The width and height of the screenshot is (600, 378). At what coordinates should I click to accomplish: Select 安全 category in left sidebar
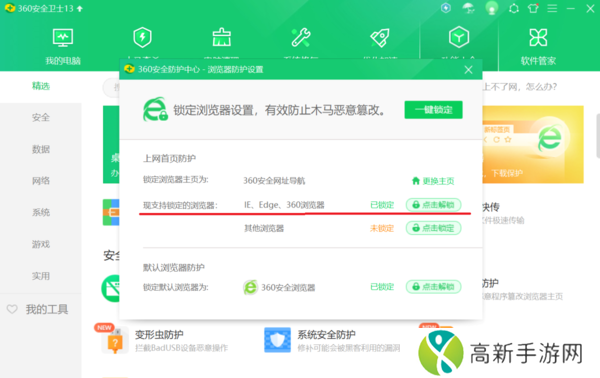pyautogui.click(x=41, y=117)
